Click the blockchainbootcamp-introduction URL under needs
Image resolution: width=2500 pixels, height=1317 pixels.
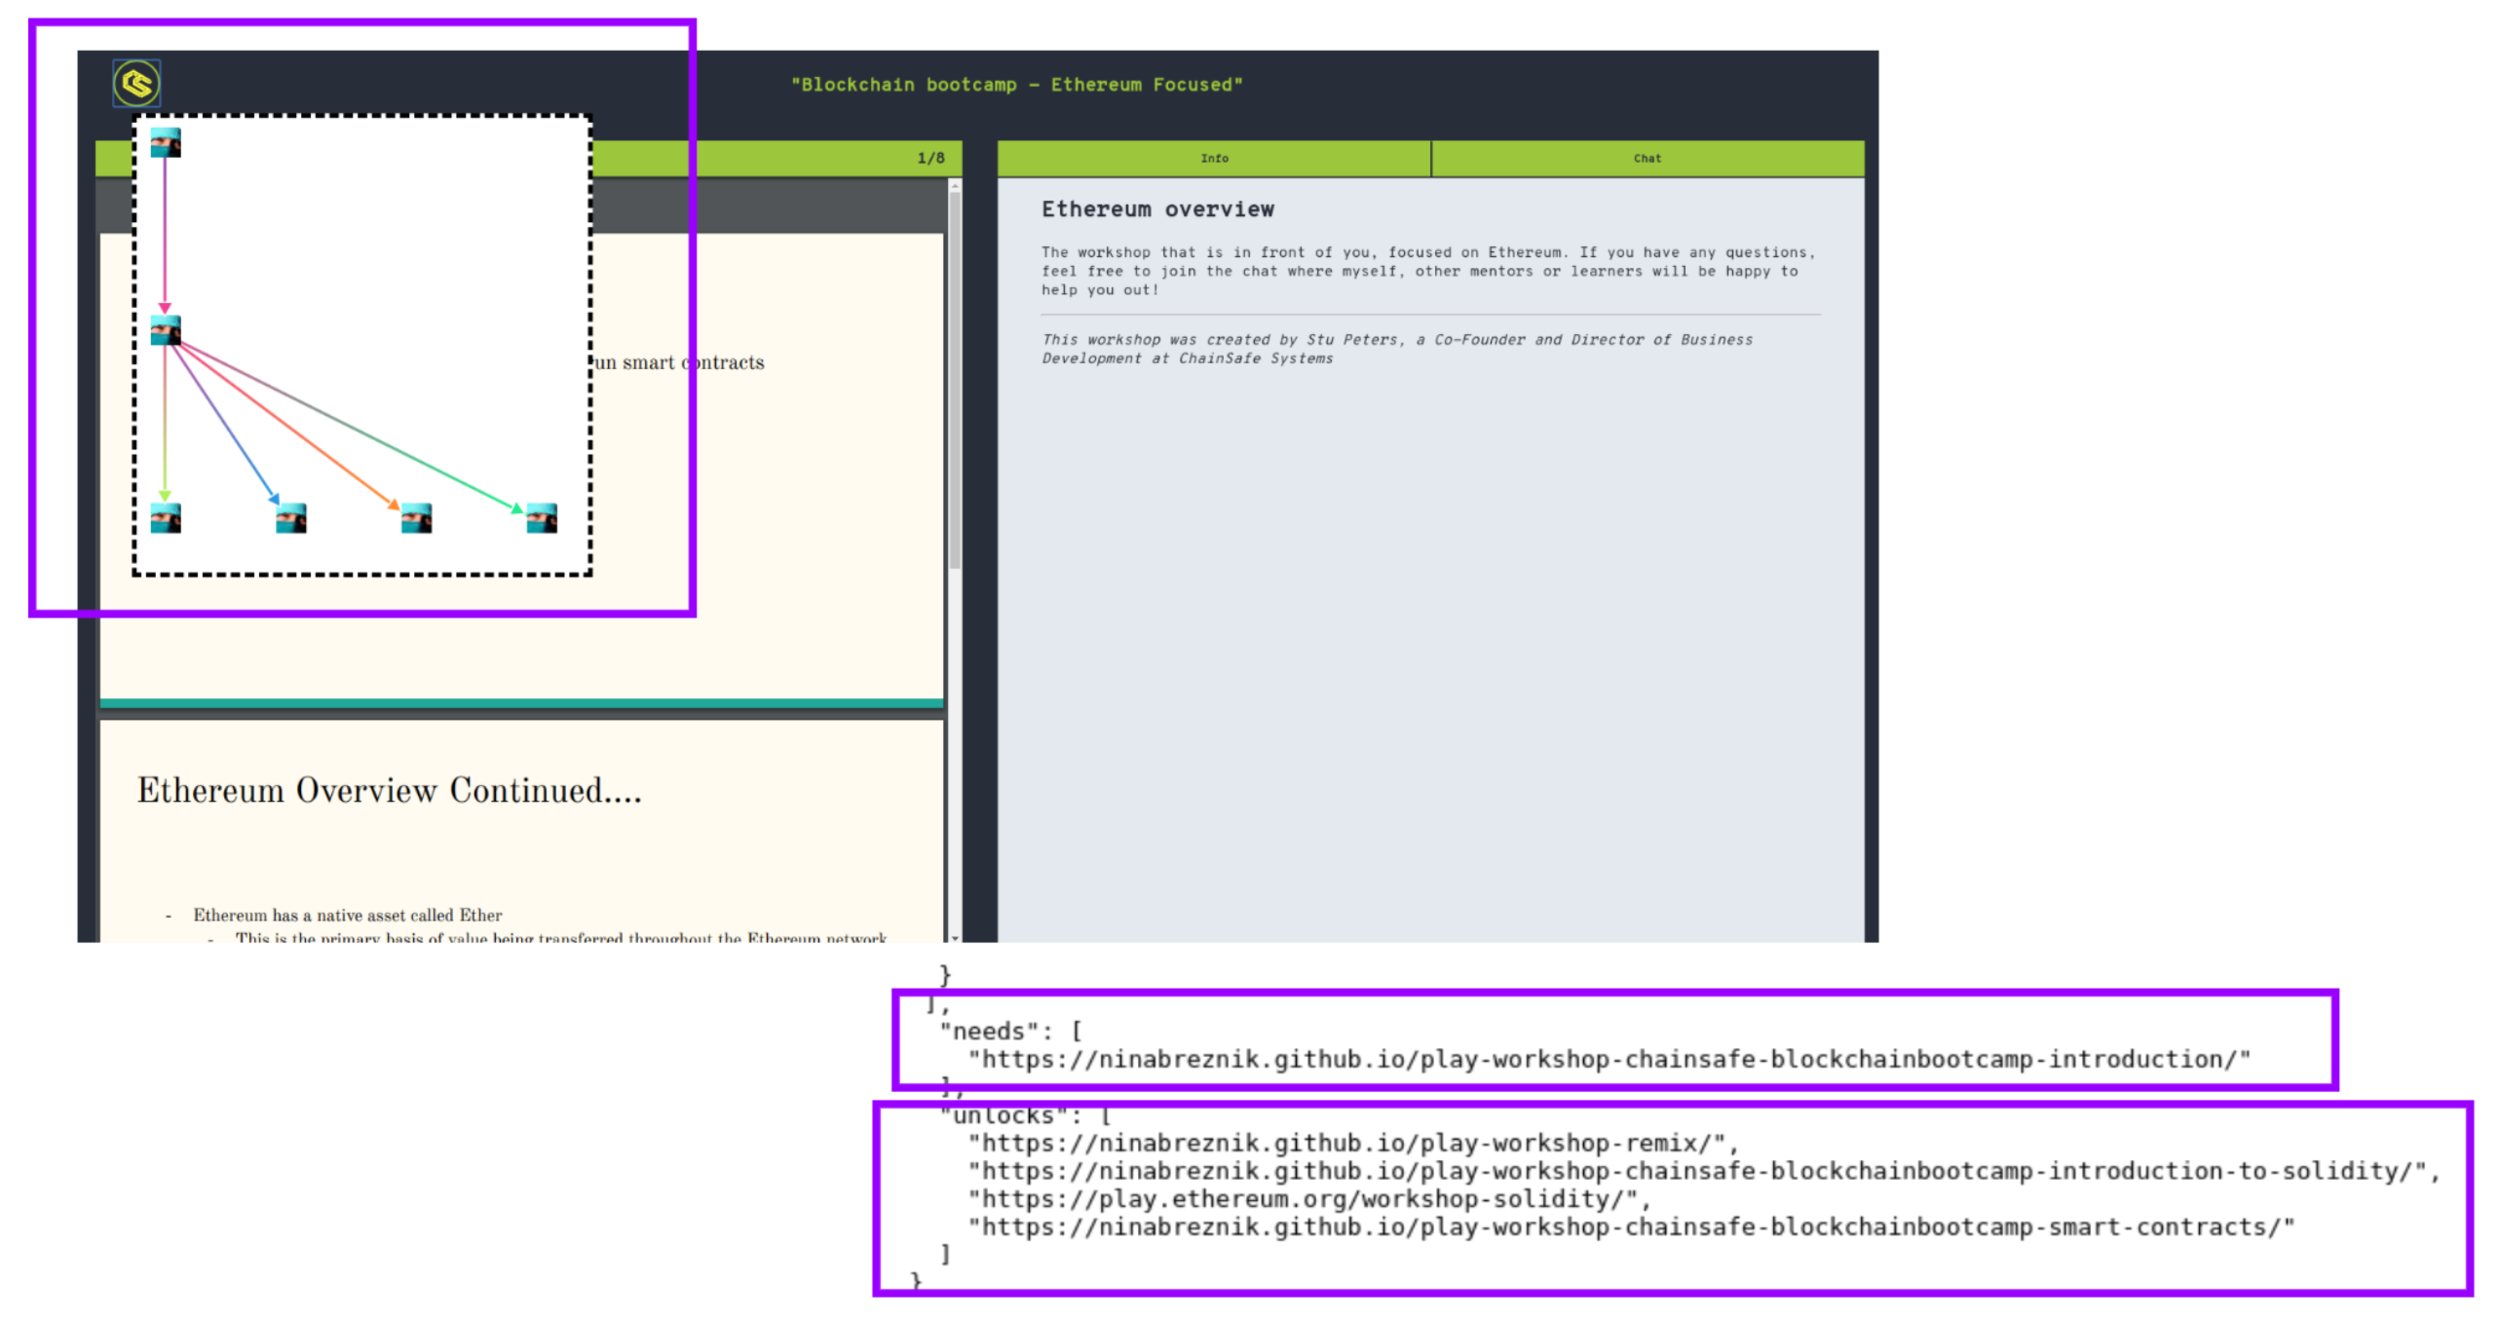[1608, 1060]
